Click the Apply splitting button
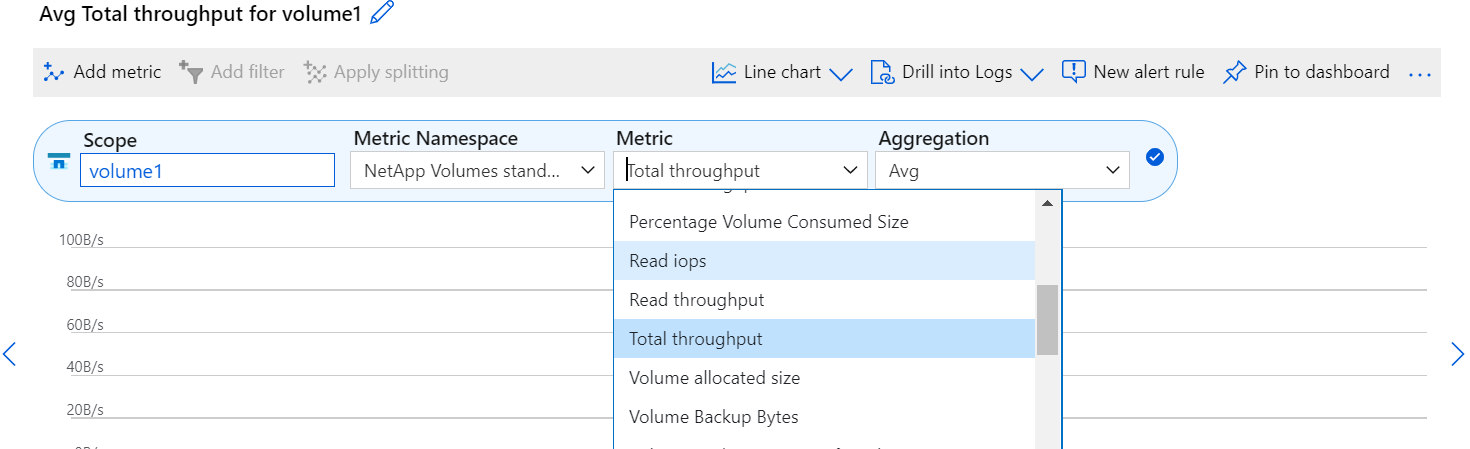This screenshot has height=449, width=1470. [376, 72]
